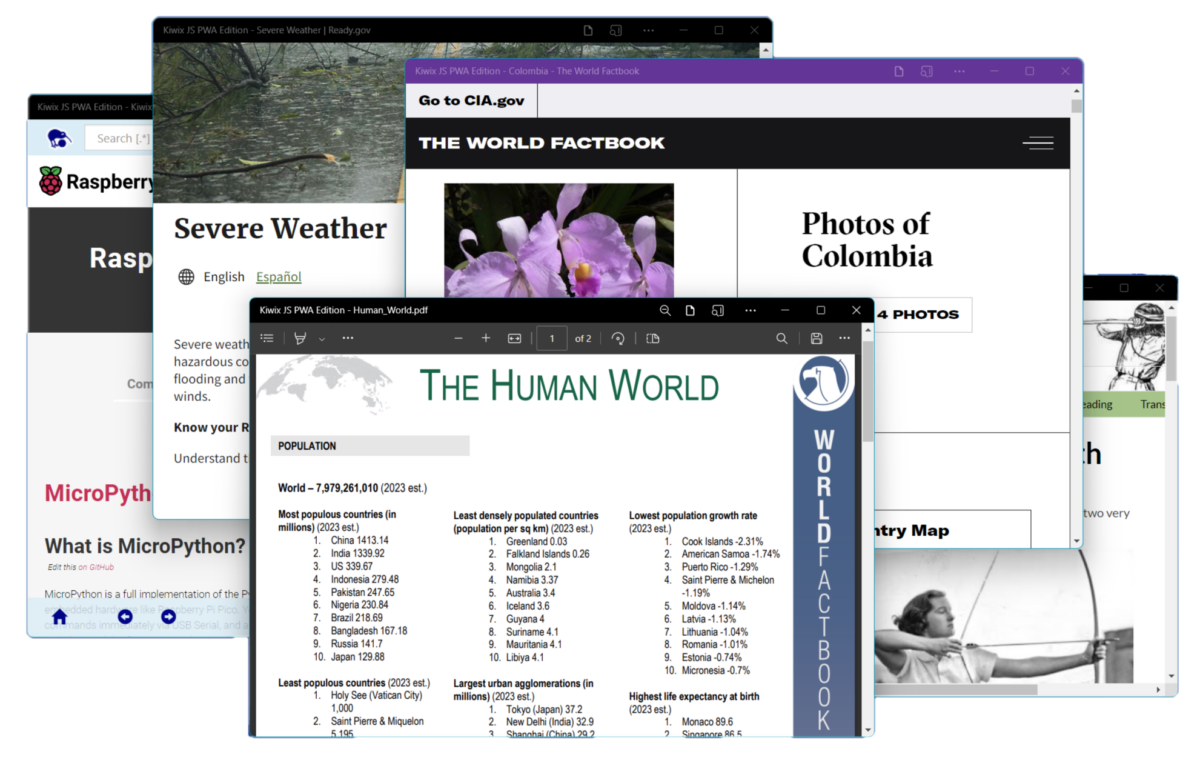Follow the Go to CIA.gov link
Viewport: 1200px width, 760px height.
471,100
